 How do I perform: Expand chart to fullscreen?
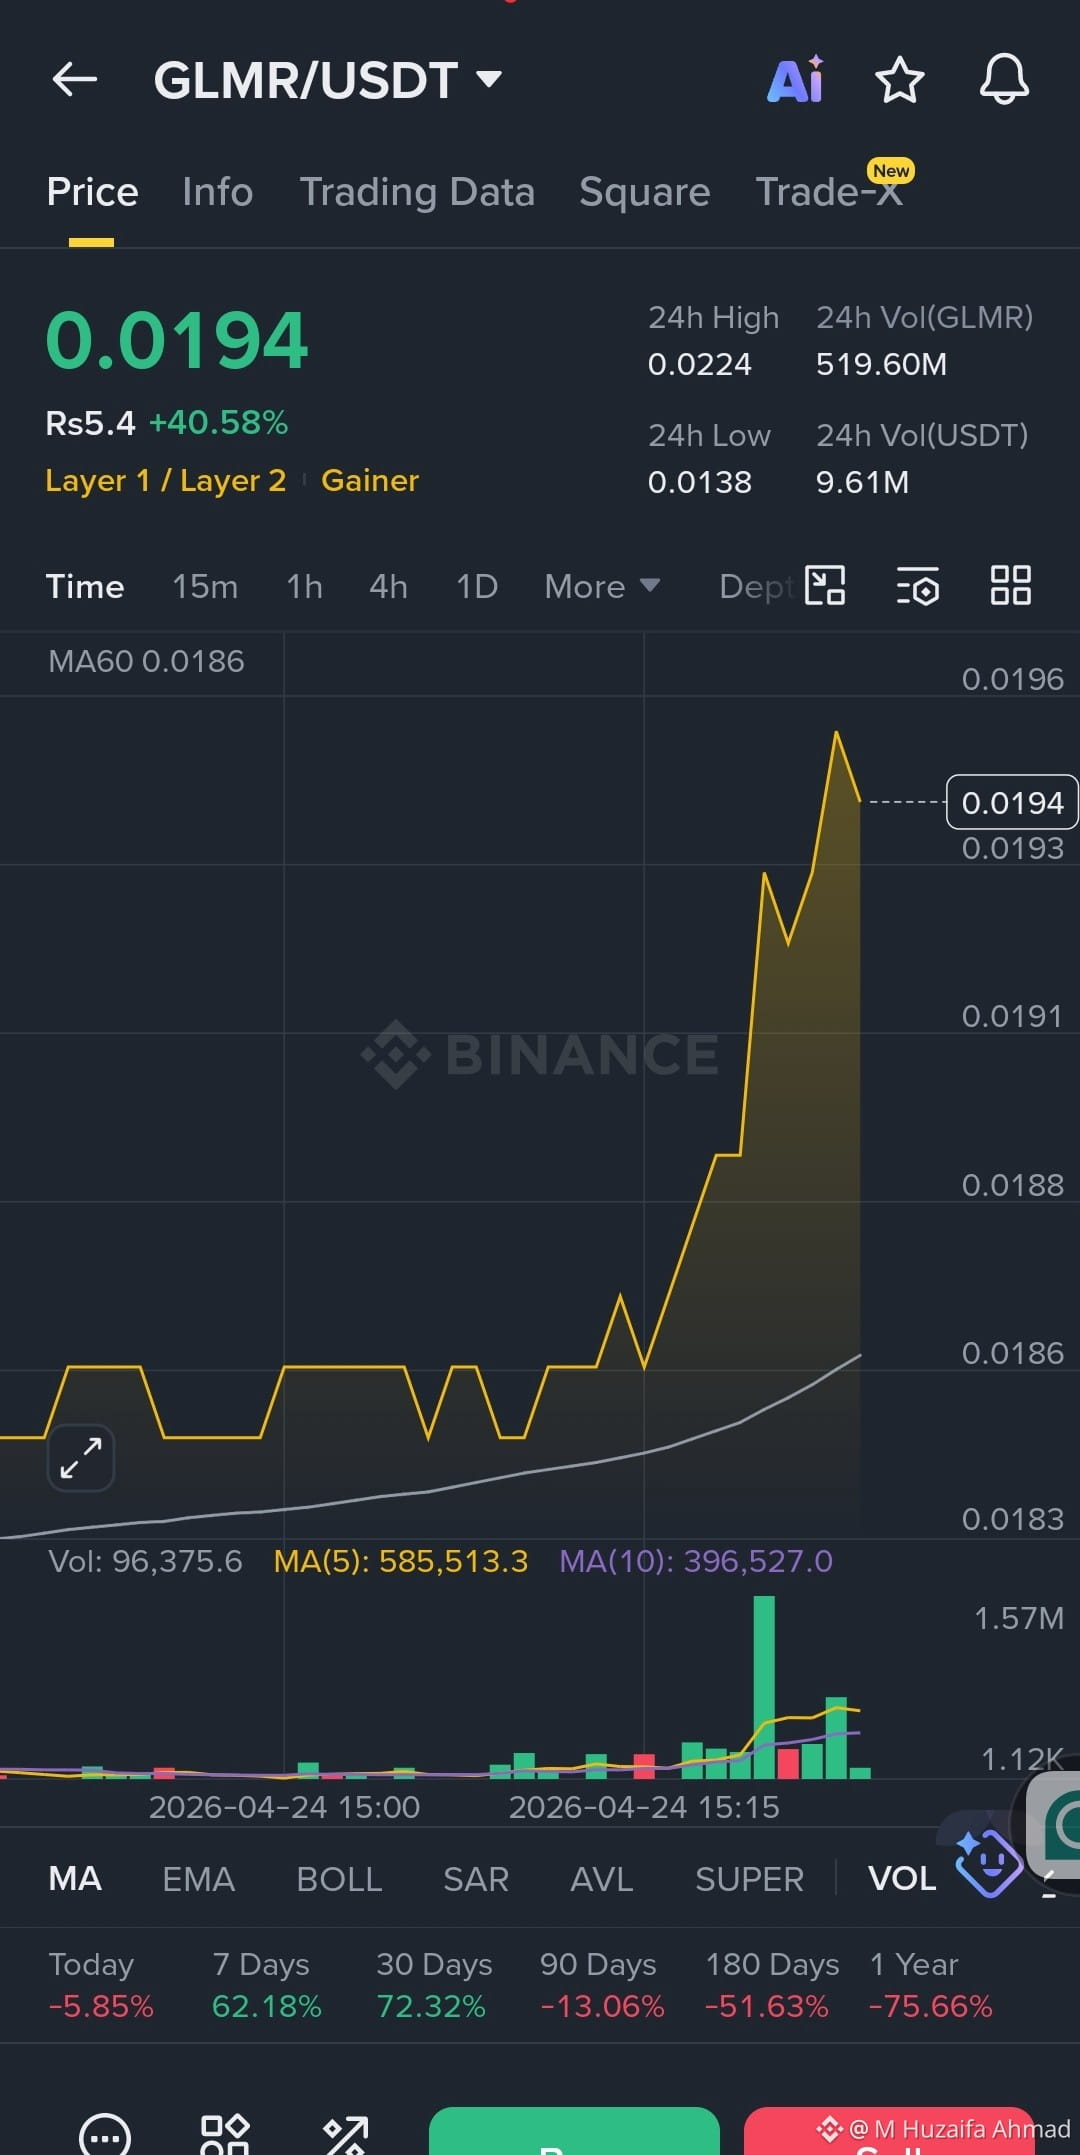(81, 1458)
